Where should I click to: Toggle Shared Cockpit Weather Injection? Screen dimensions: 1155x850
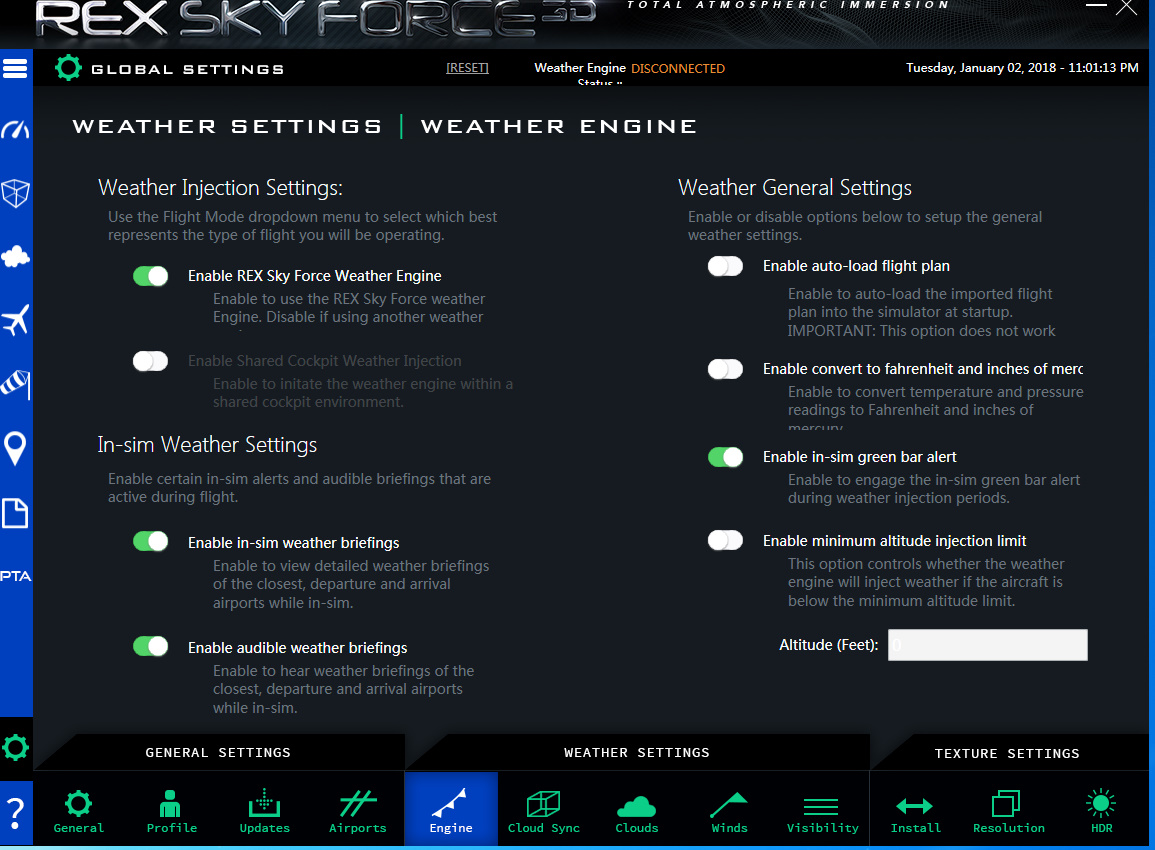click(x=150, y=361)
